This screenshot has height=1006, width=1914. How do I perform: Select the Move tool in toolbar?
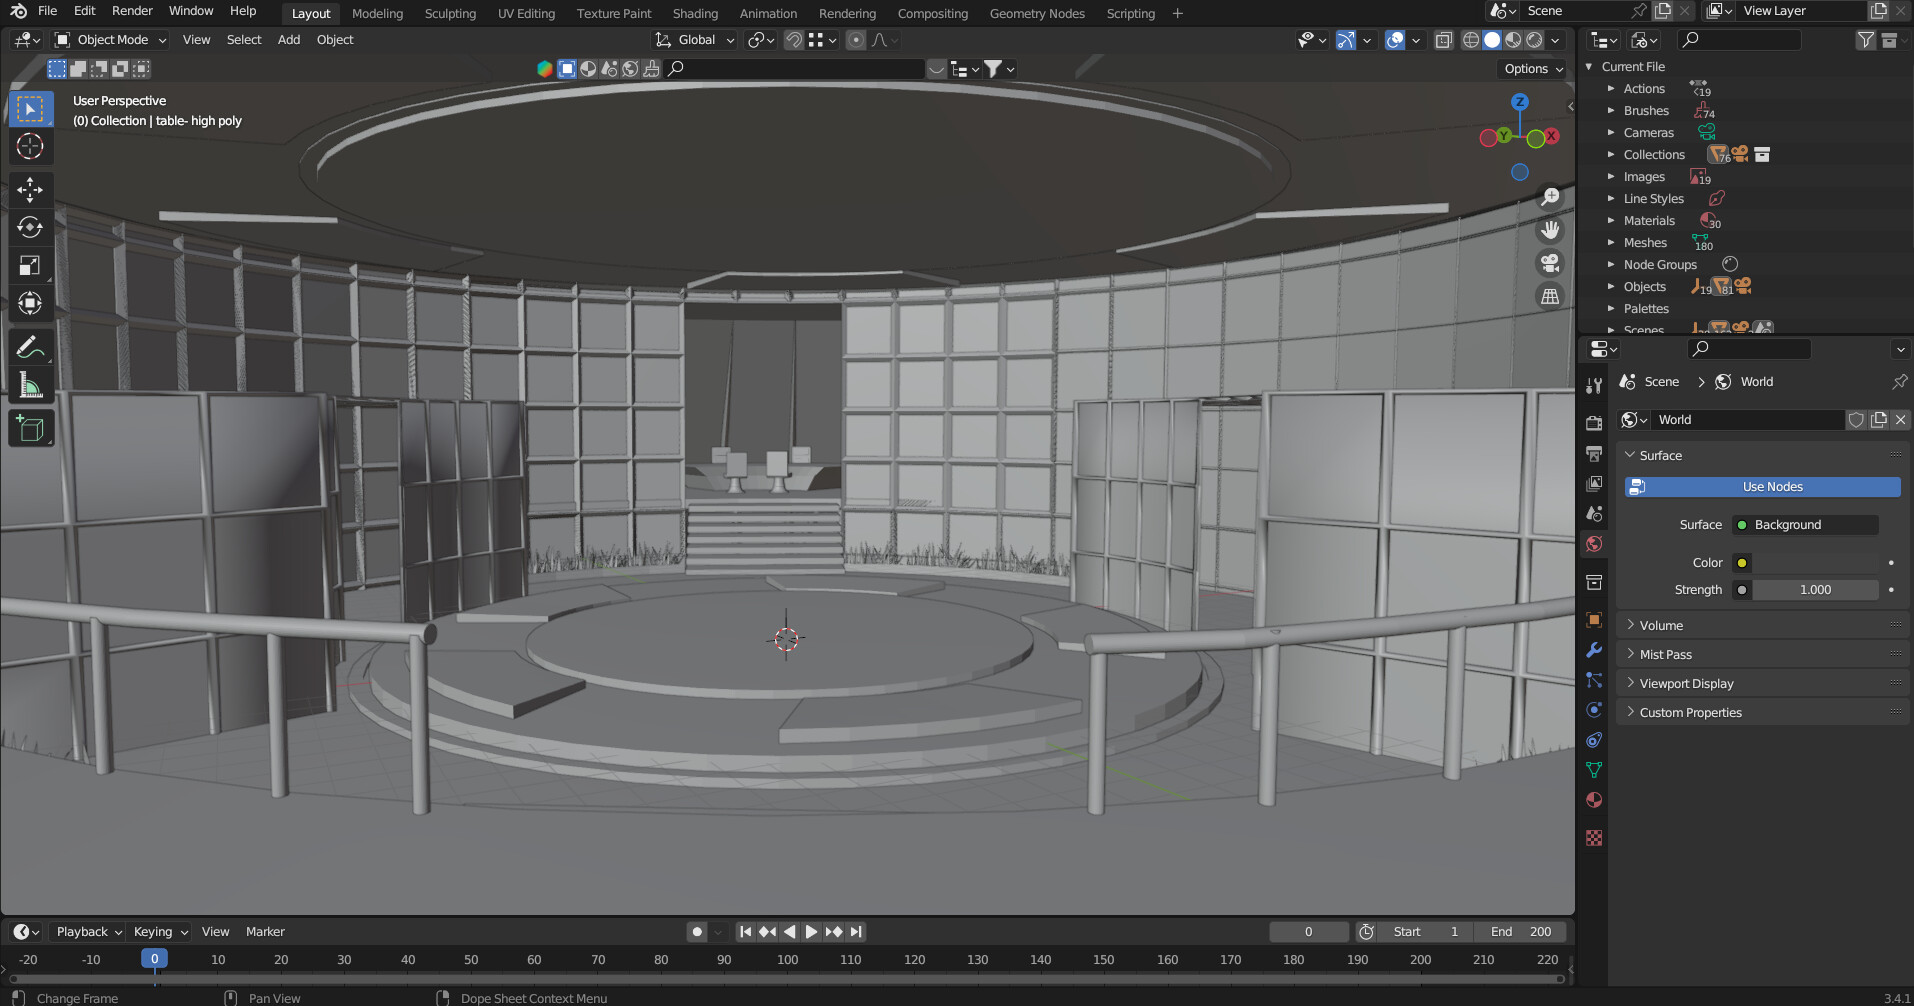click(30, 189)
